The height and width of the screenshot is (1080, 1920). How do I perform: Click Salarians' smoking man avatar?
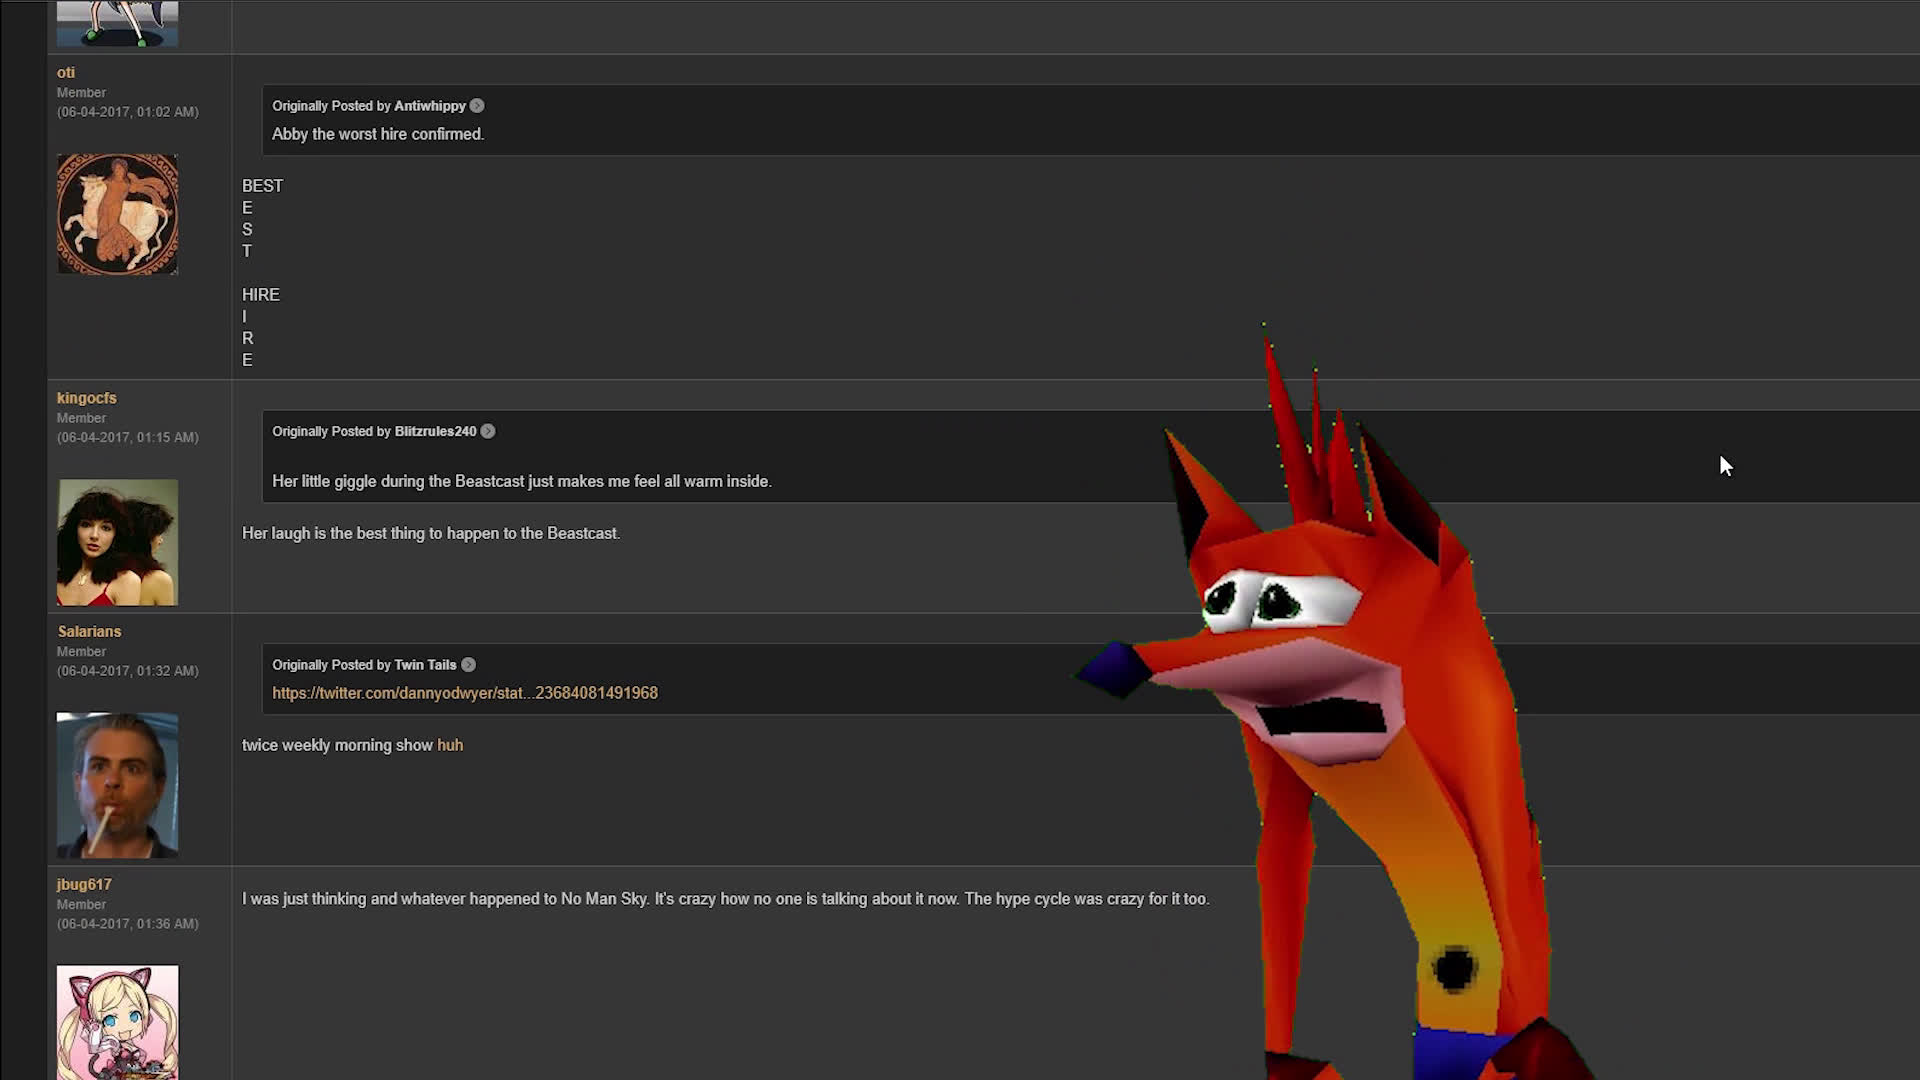(x=117, y=785)
